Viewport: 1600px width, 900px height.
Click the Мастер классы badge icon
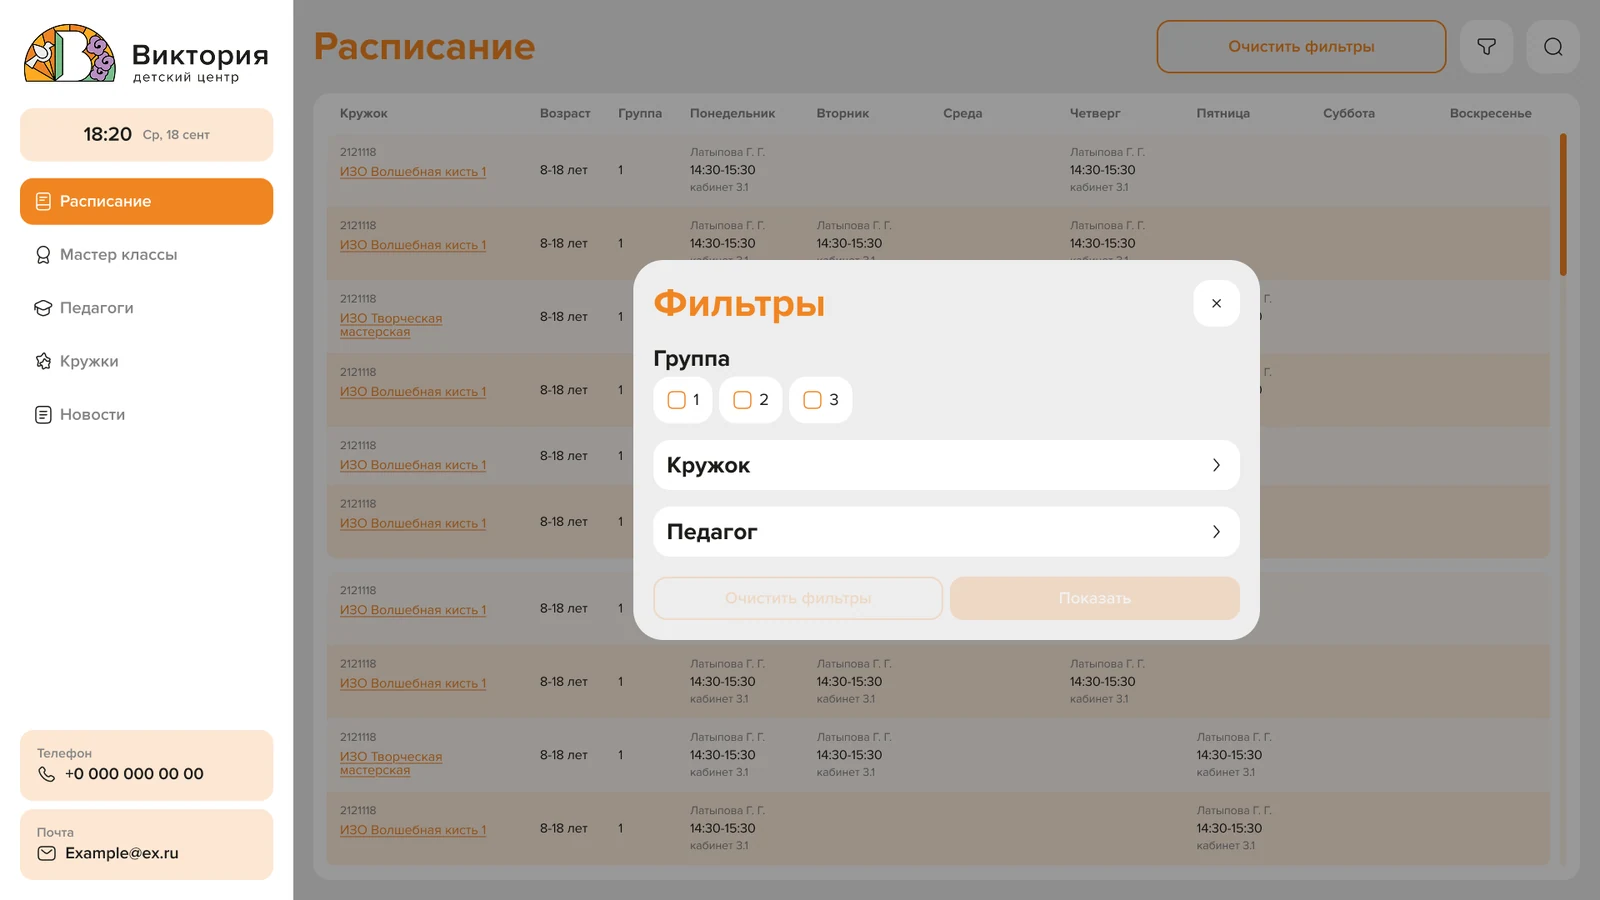tap(43, 255)
